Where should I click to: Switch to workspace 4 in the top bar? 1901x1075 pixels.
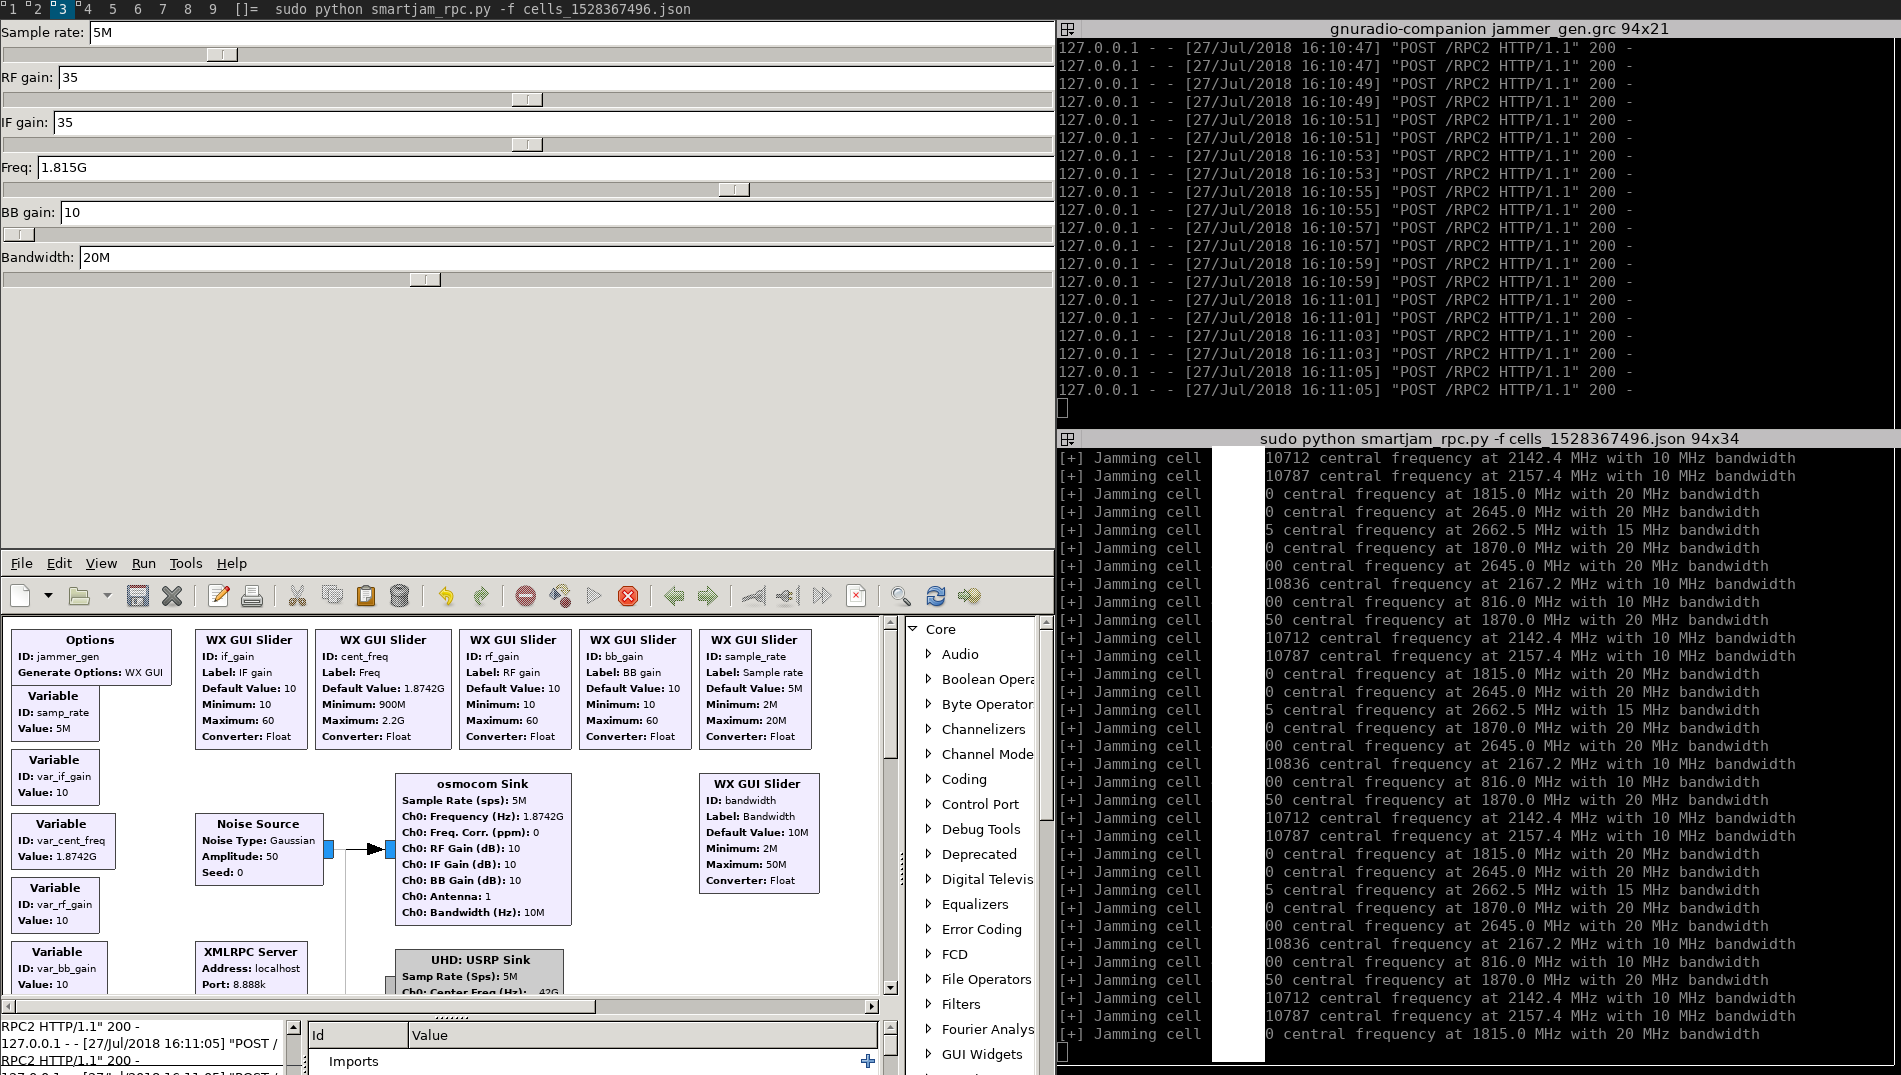tap(88, 9)
